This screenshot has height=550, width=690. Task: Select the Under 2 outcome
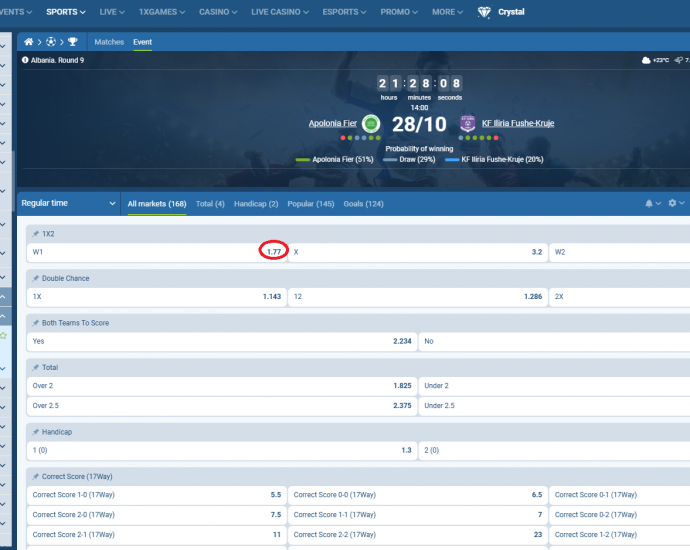tap(554, 385)
